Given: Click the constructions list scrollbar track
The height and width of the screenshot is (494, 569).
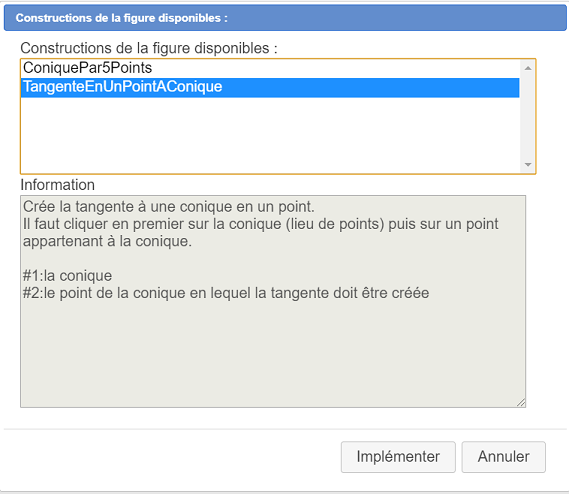Looking at the screenshot, I should [528, 116].
